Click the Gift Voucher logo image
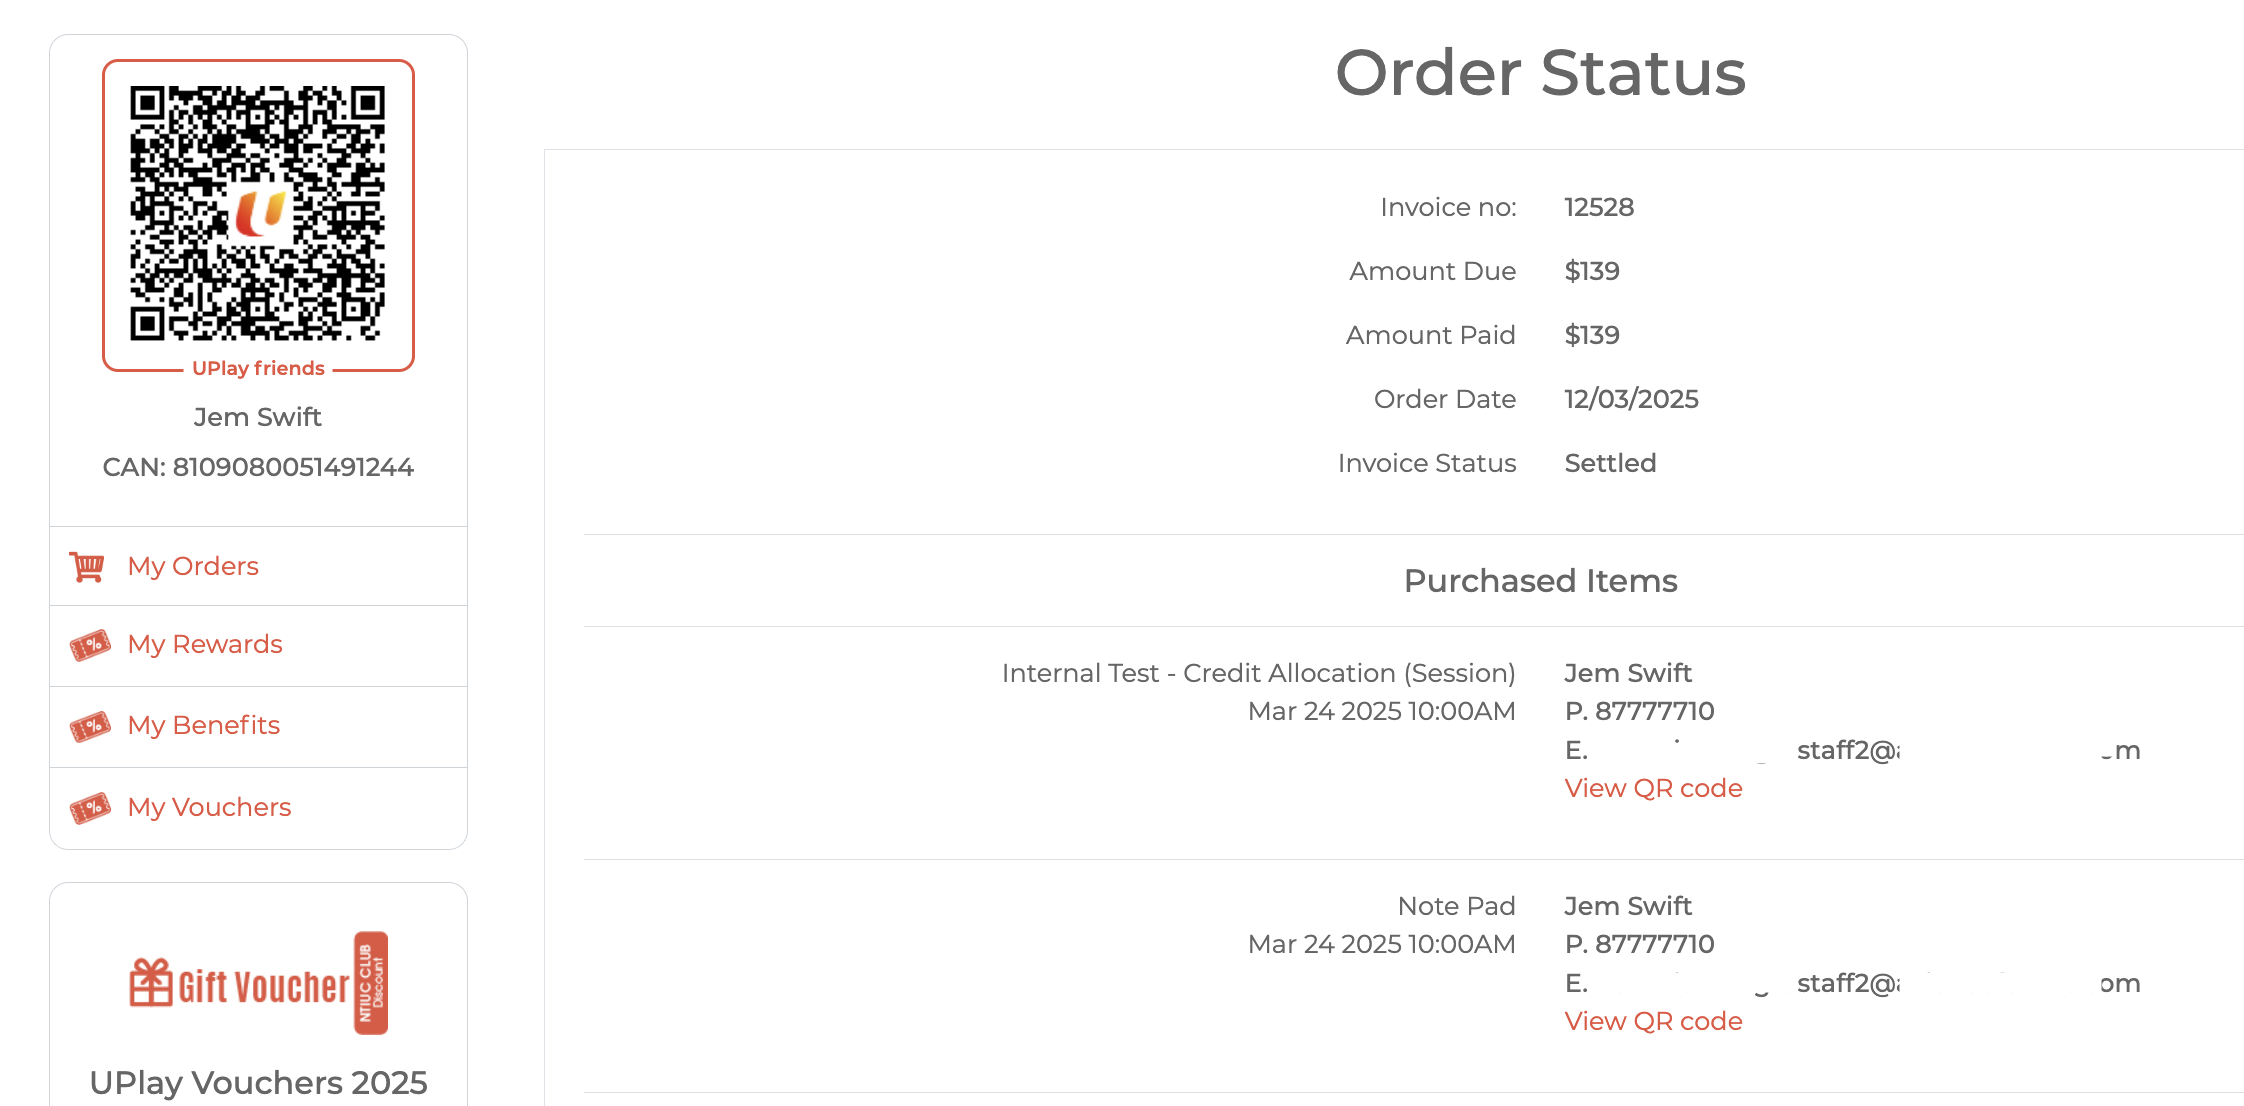 tap(258, 984)
